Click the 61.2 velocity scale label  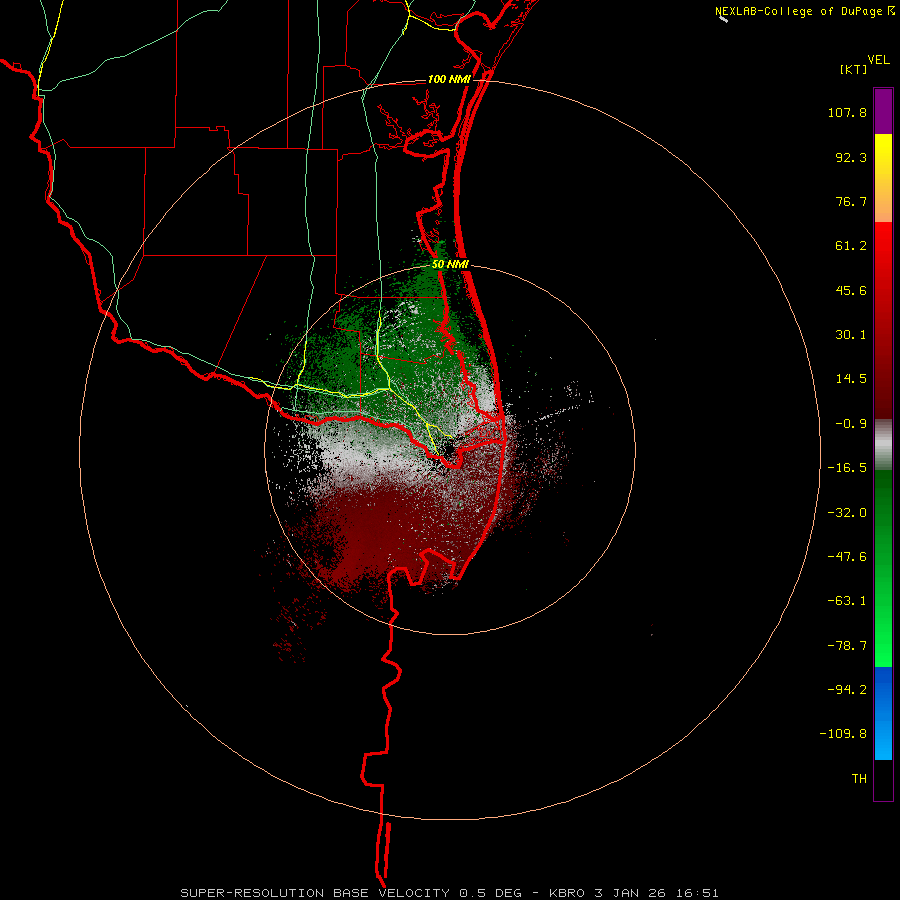tap(851, 246)
